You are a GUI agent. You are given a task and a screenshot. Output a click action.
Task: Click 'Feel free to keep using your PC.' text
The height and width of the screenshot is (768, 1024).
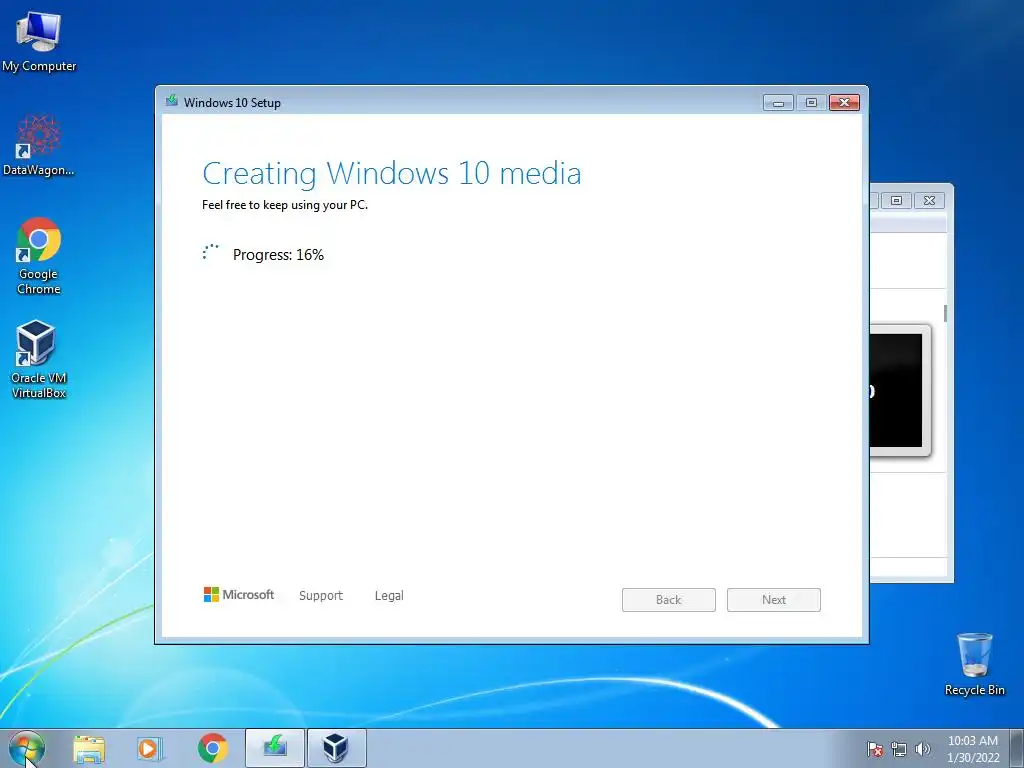285,205
